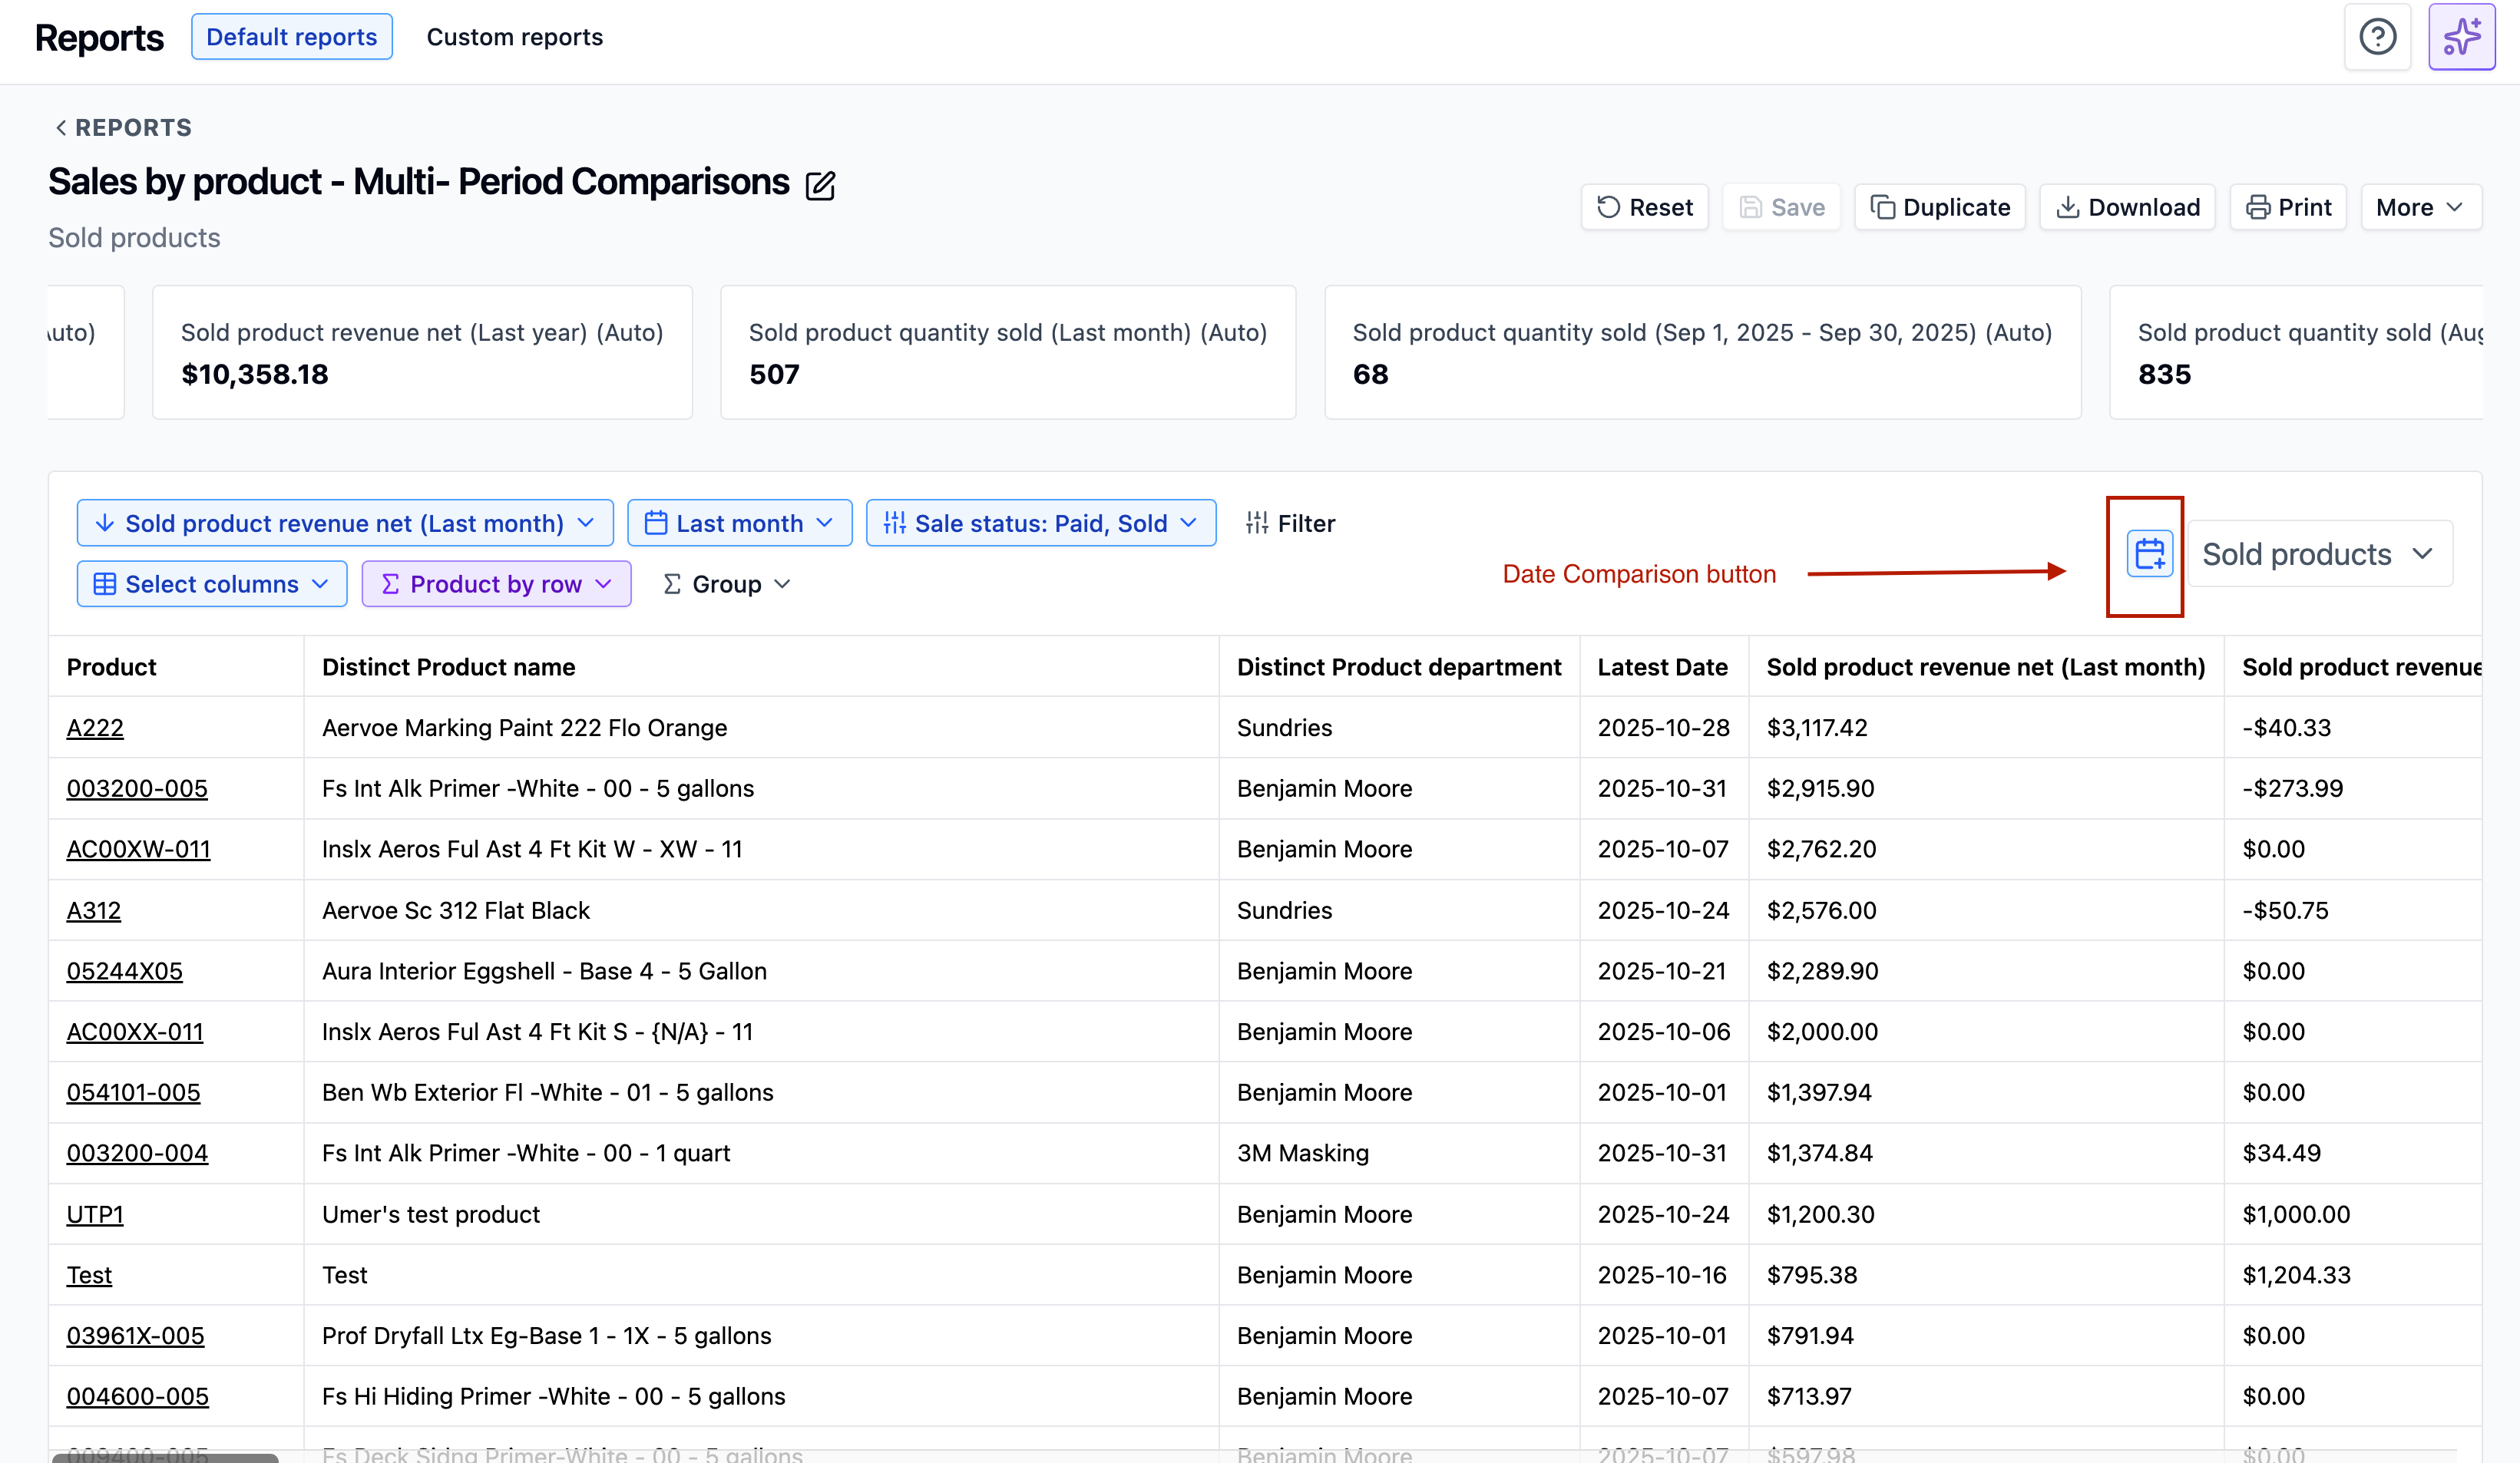Click the Reset button with arrow icon
The image size is (2520, 1463).
point(1644,207)
